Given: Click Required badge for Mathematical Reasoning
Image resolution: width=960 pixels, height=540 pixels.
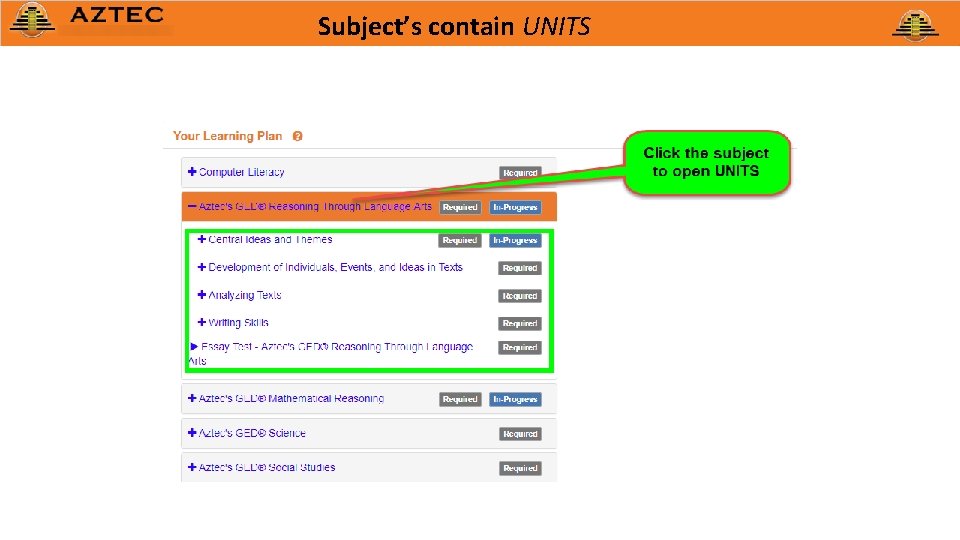Looking at the screenshot, I should (x=460, y=400).
